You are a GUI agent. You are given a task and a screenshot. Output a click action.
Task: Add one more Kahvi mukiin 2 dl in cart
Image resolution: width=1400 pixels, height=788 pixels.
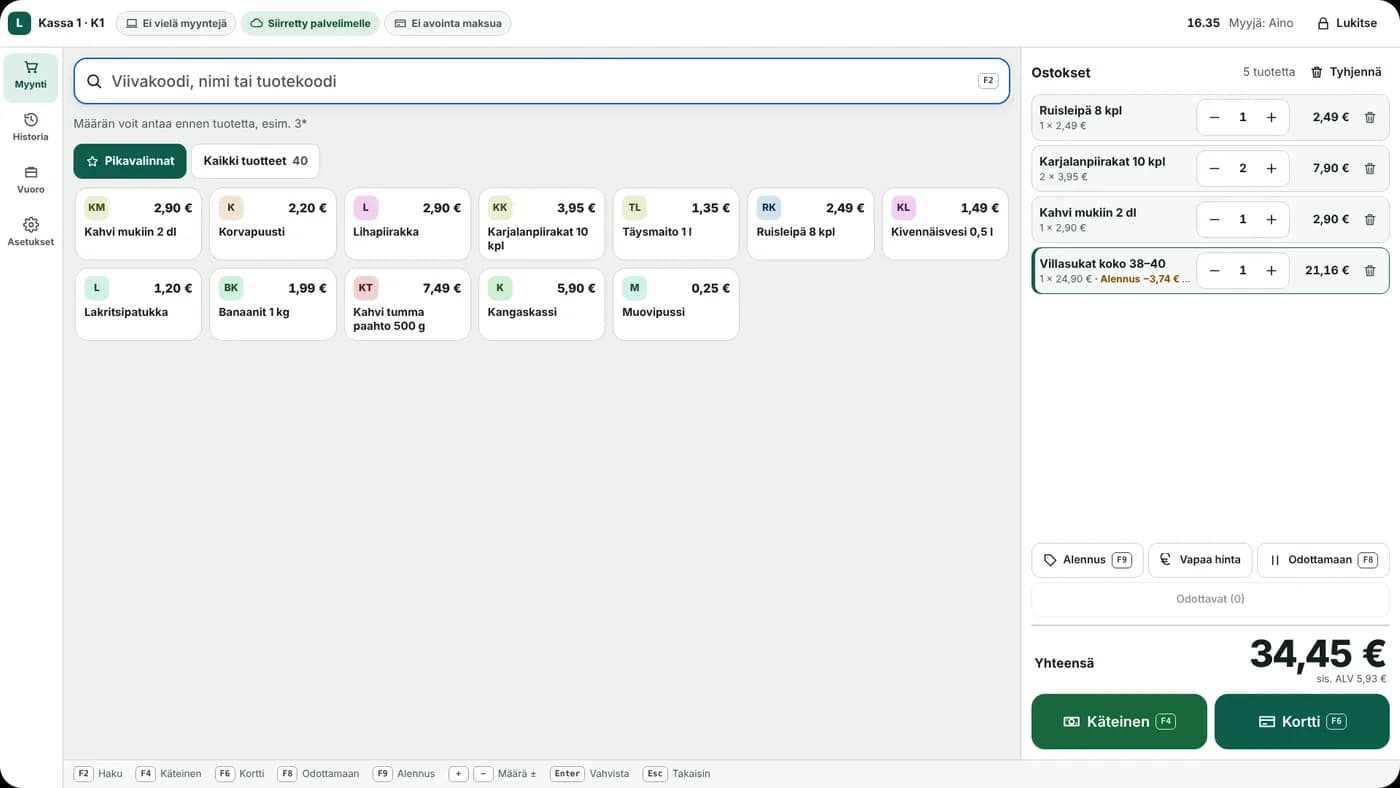point(1271,219)
